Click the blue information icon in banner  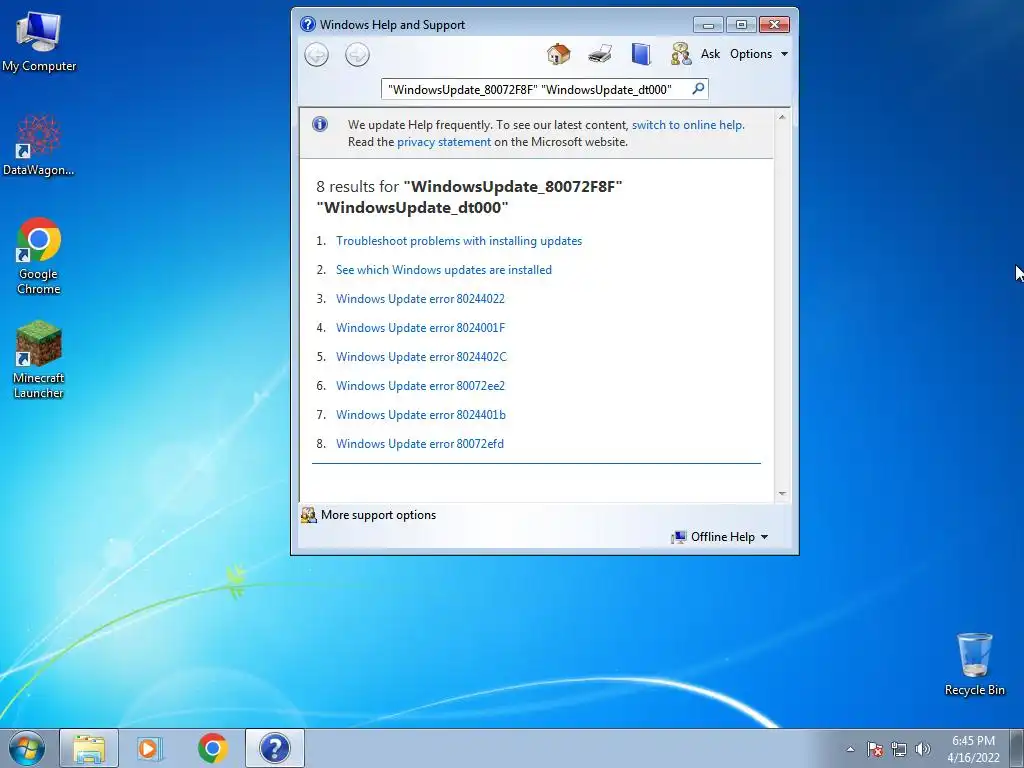point(320,124)
